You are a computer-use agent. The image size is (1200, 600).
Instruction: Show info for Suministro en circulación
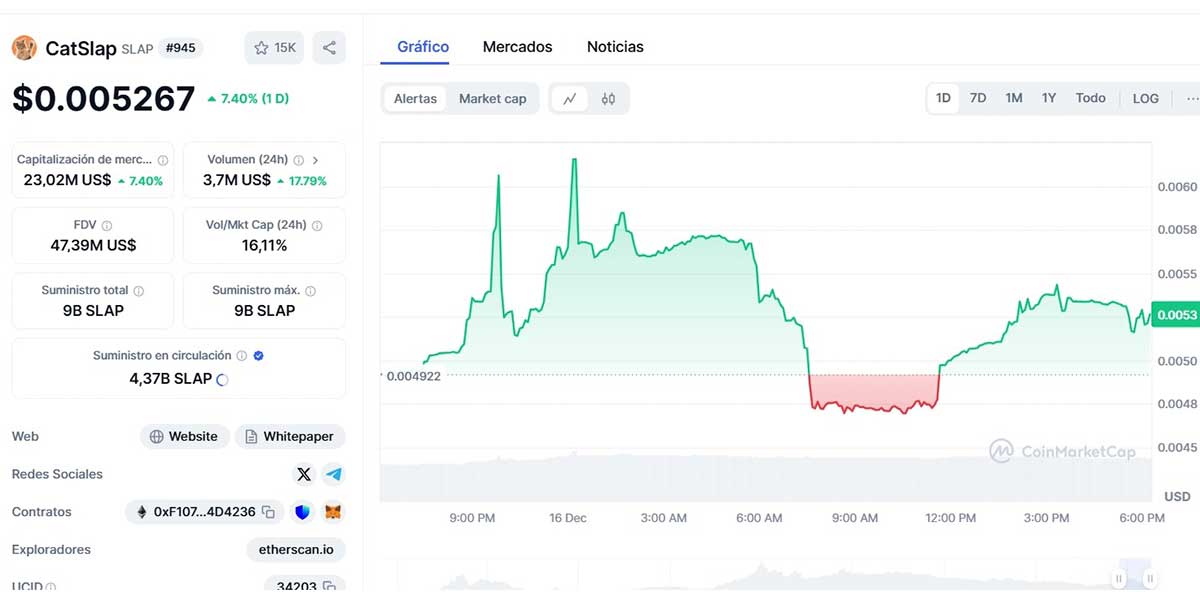click(242, 356)
